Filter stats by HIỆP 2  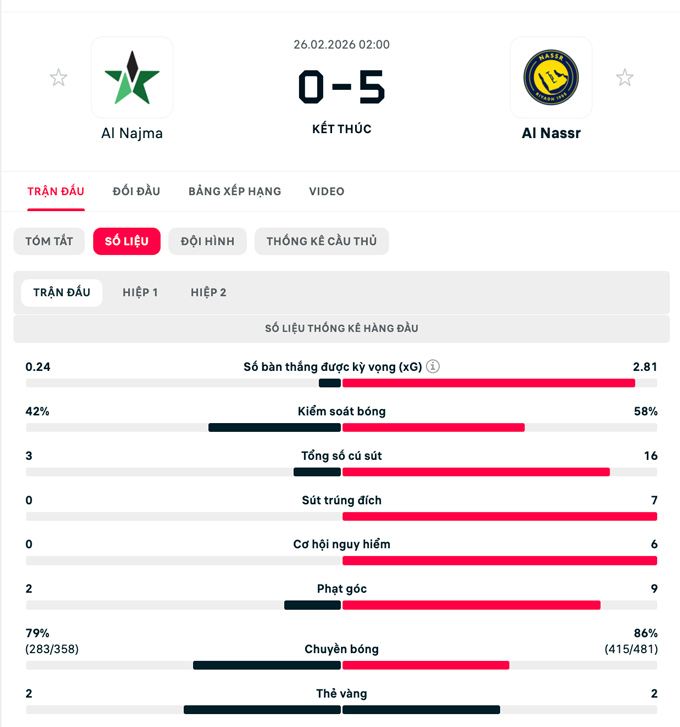click(x=209, y=292)
